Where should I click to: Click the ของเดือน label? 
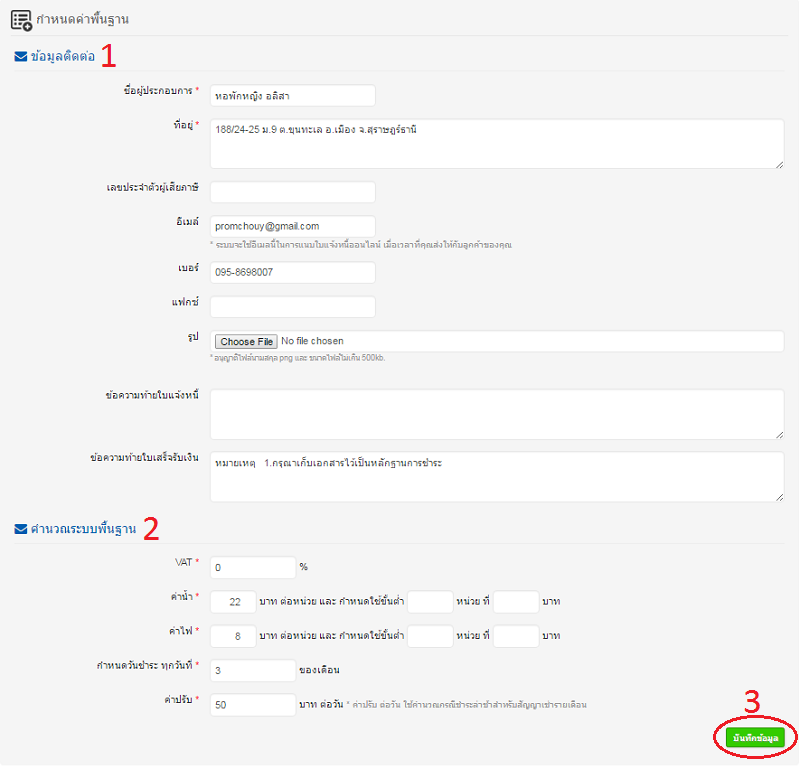point(319,671)
